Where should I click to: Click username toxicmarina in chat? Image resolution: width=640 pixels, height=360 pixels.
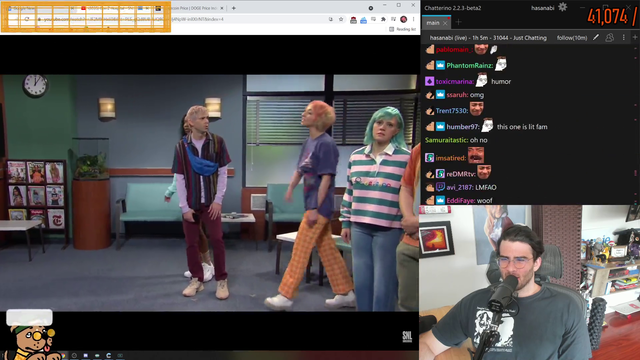(455, 82)
